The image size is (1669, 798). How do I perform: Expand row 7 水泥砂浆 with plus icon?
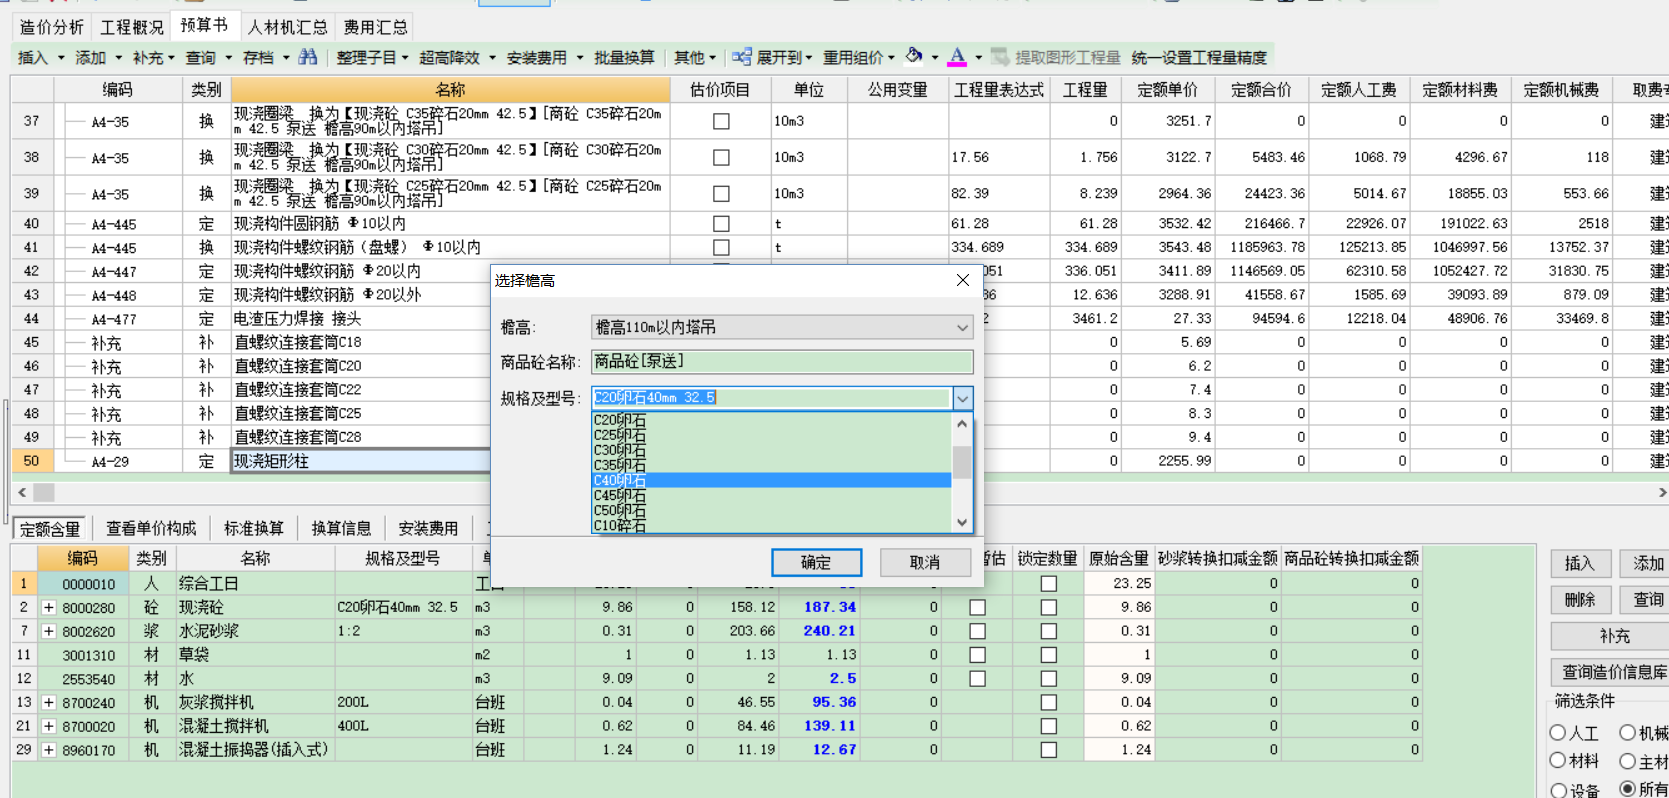(48, 631)
